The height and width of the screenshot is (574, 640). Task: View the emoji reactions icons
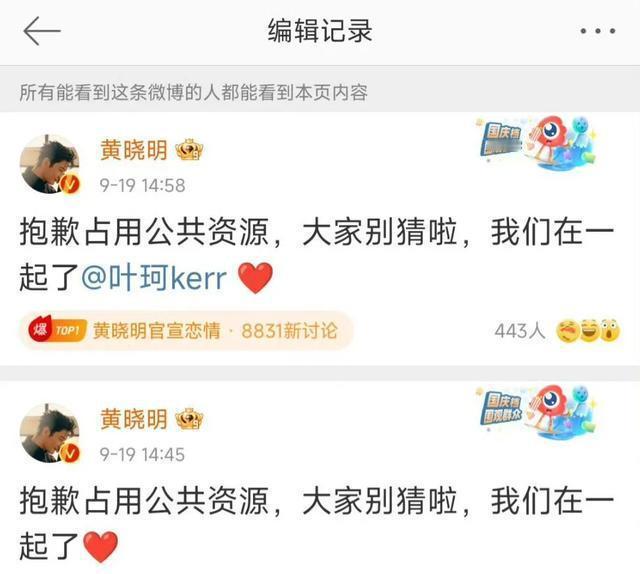[x=588, y=331]
